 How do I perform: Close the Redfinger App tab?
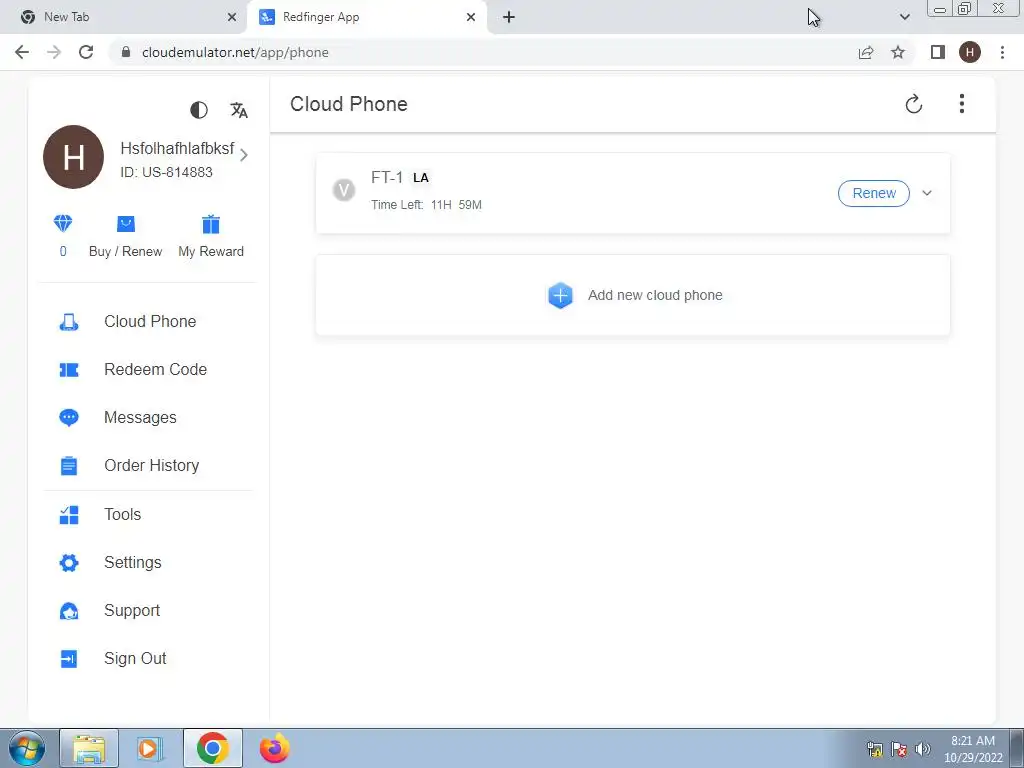click(471, 17)
